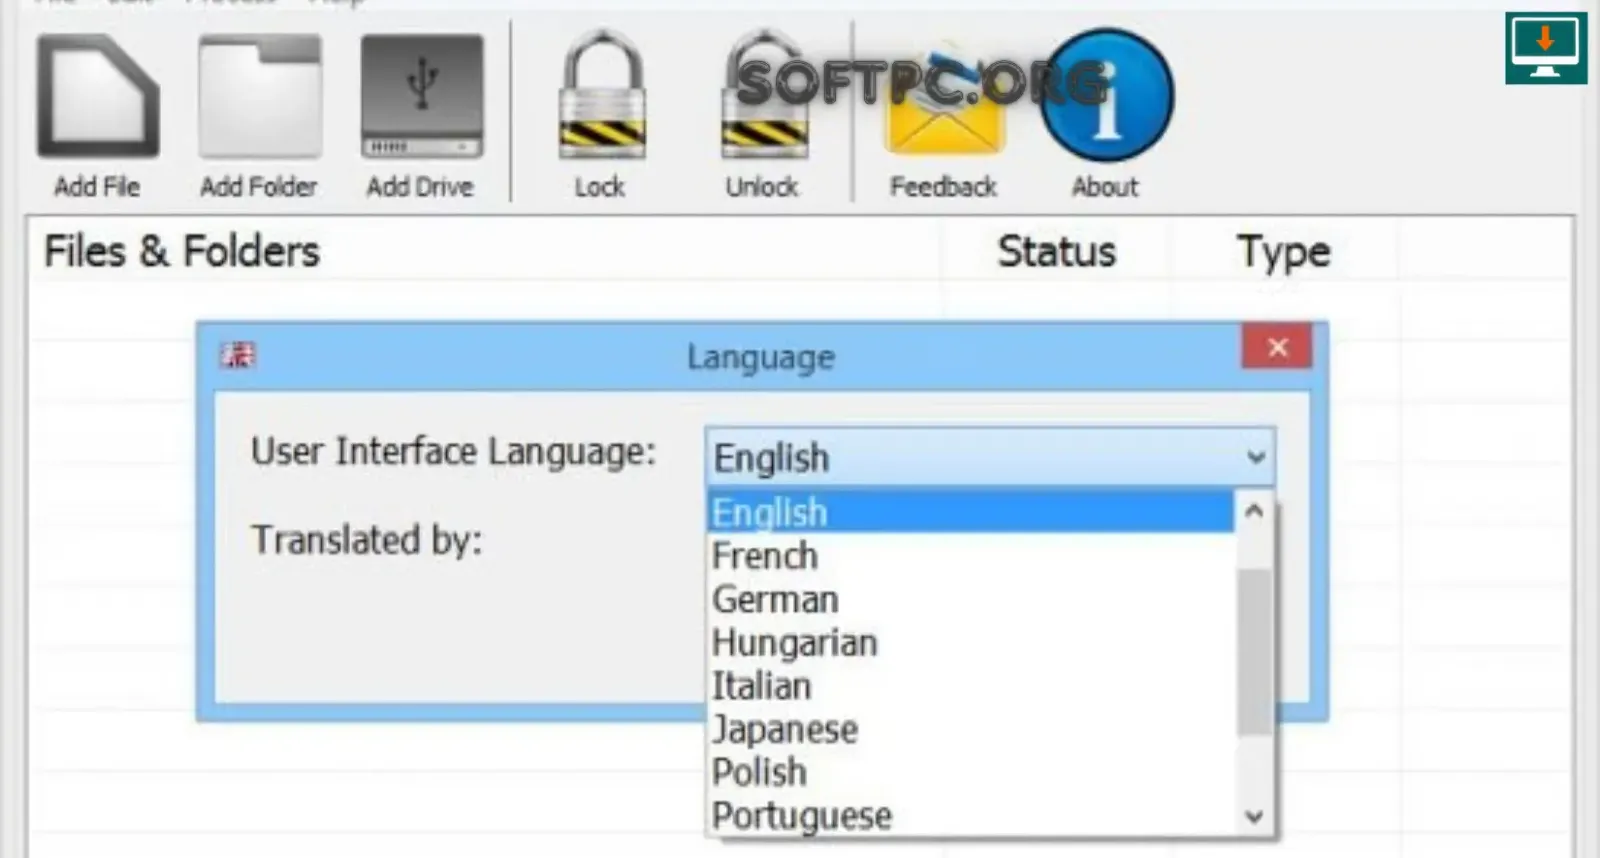Click the Language dialog flag icon
The image size is (1600, 858).
[x=238, y=355]
